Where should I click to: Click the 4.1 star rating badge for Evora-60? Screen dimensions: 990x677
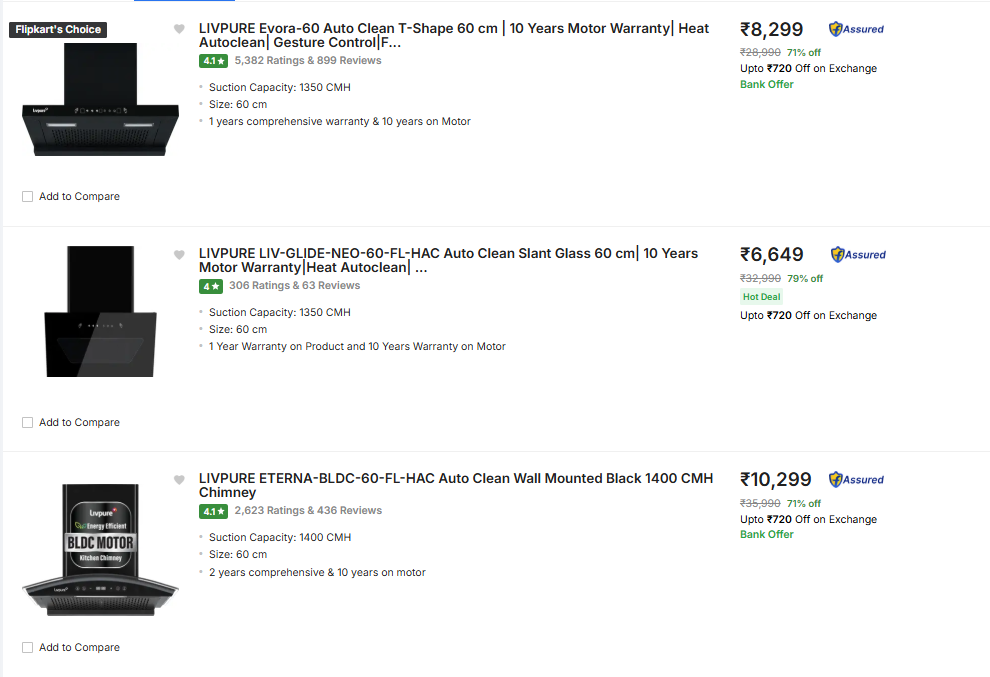(212, 61)
